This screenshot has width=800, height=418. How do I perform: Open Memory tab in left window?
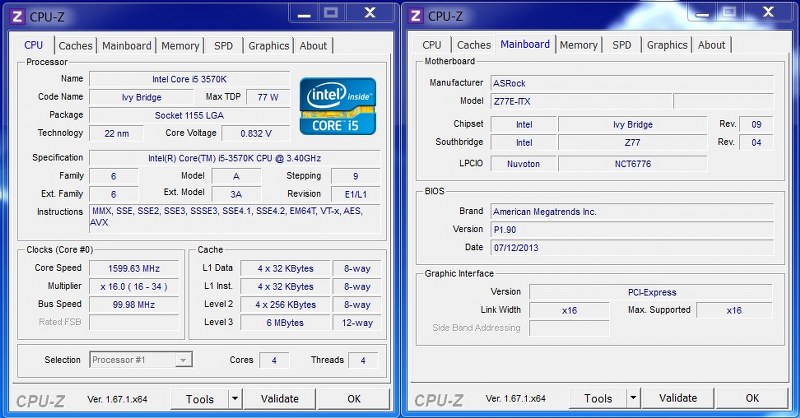tap(180, 45)
